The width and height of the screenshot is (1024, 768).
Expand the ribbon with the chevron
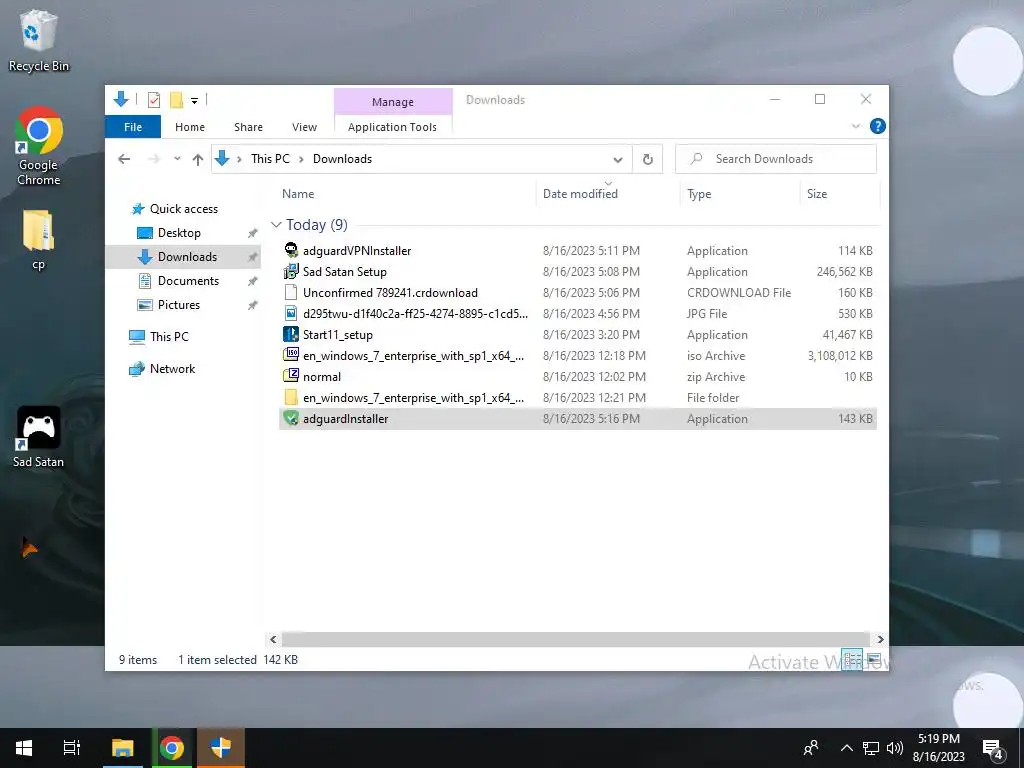856,126
